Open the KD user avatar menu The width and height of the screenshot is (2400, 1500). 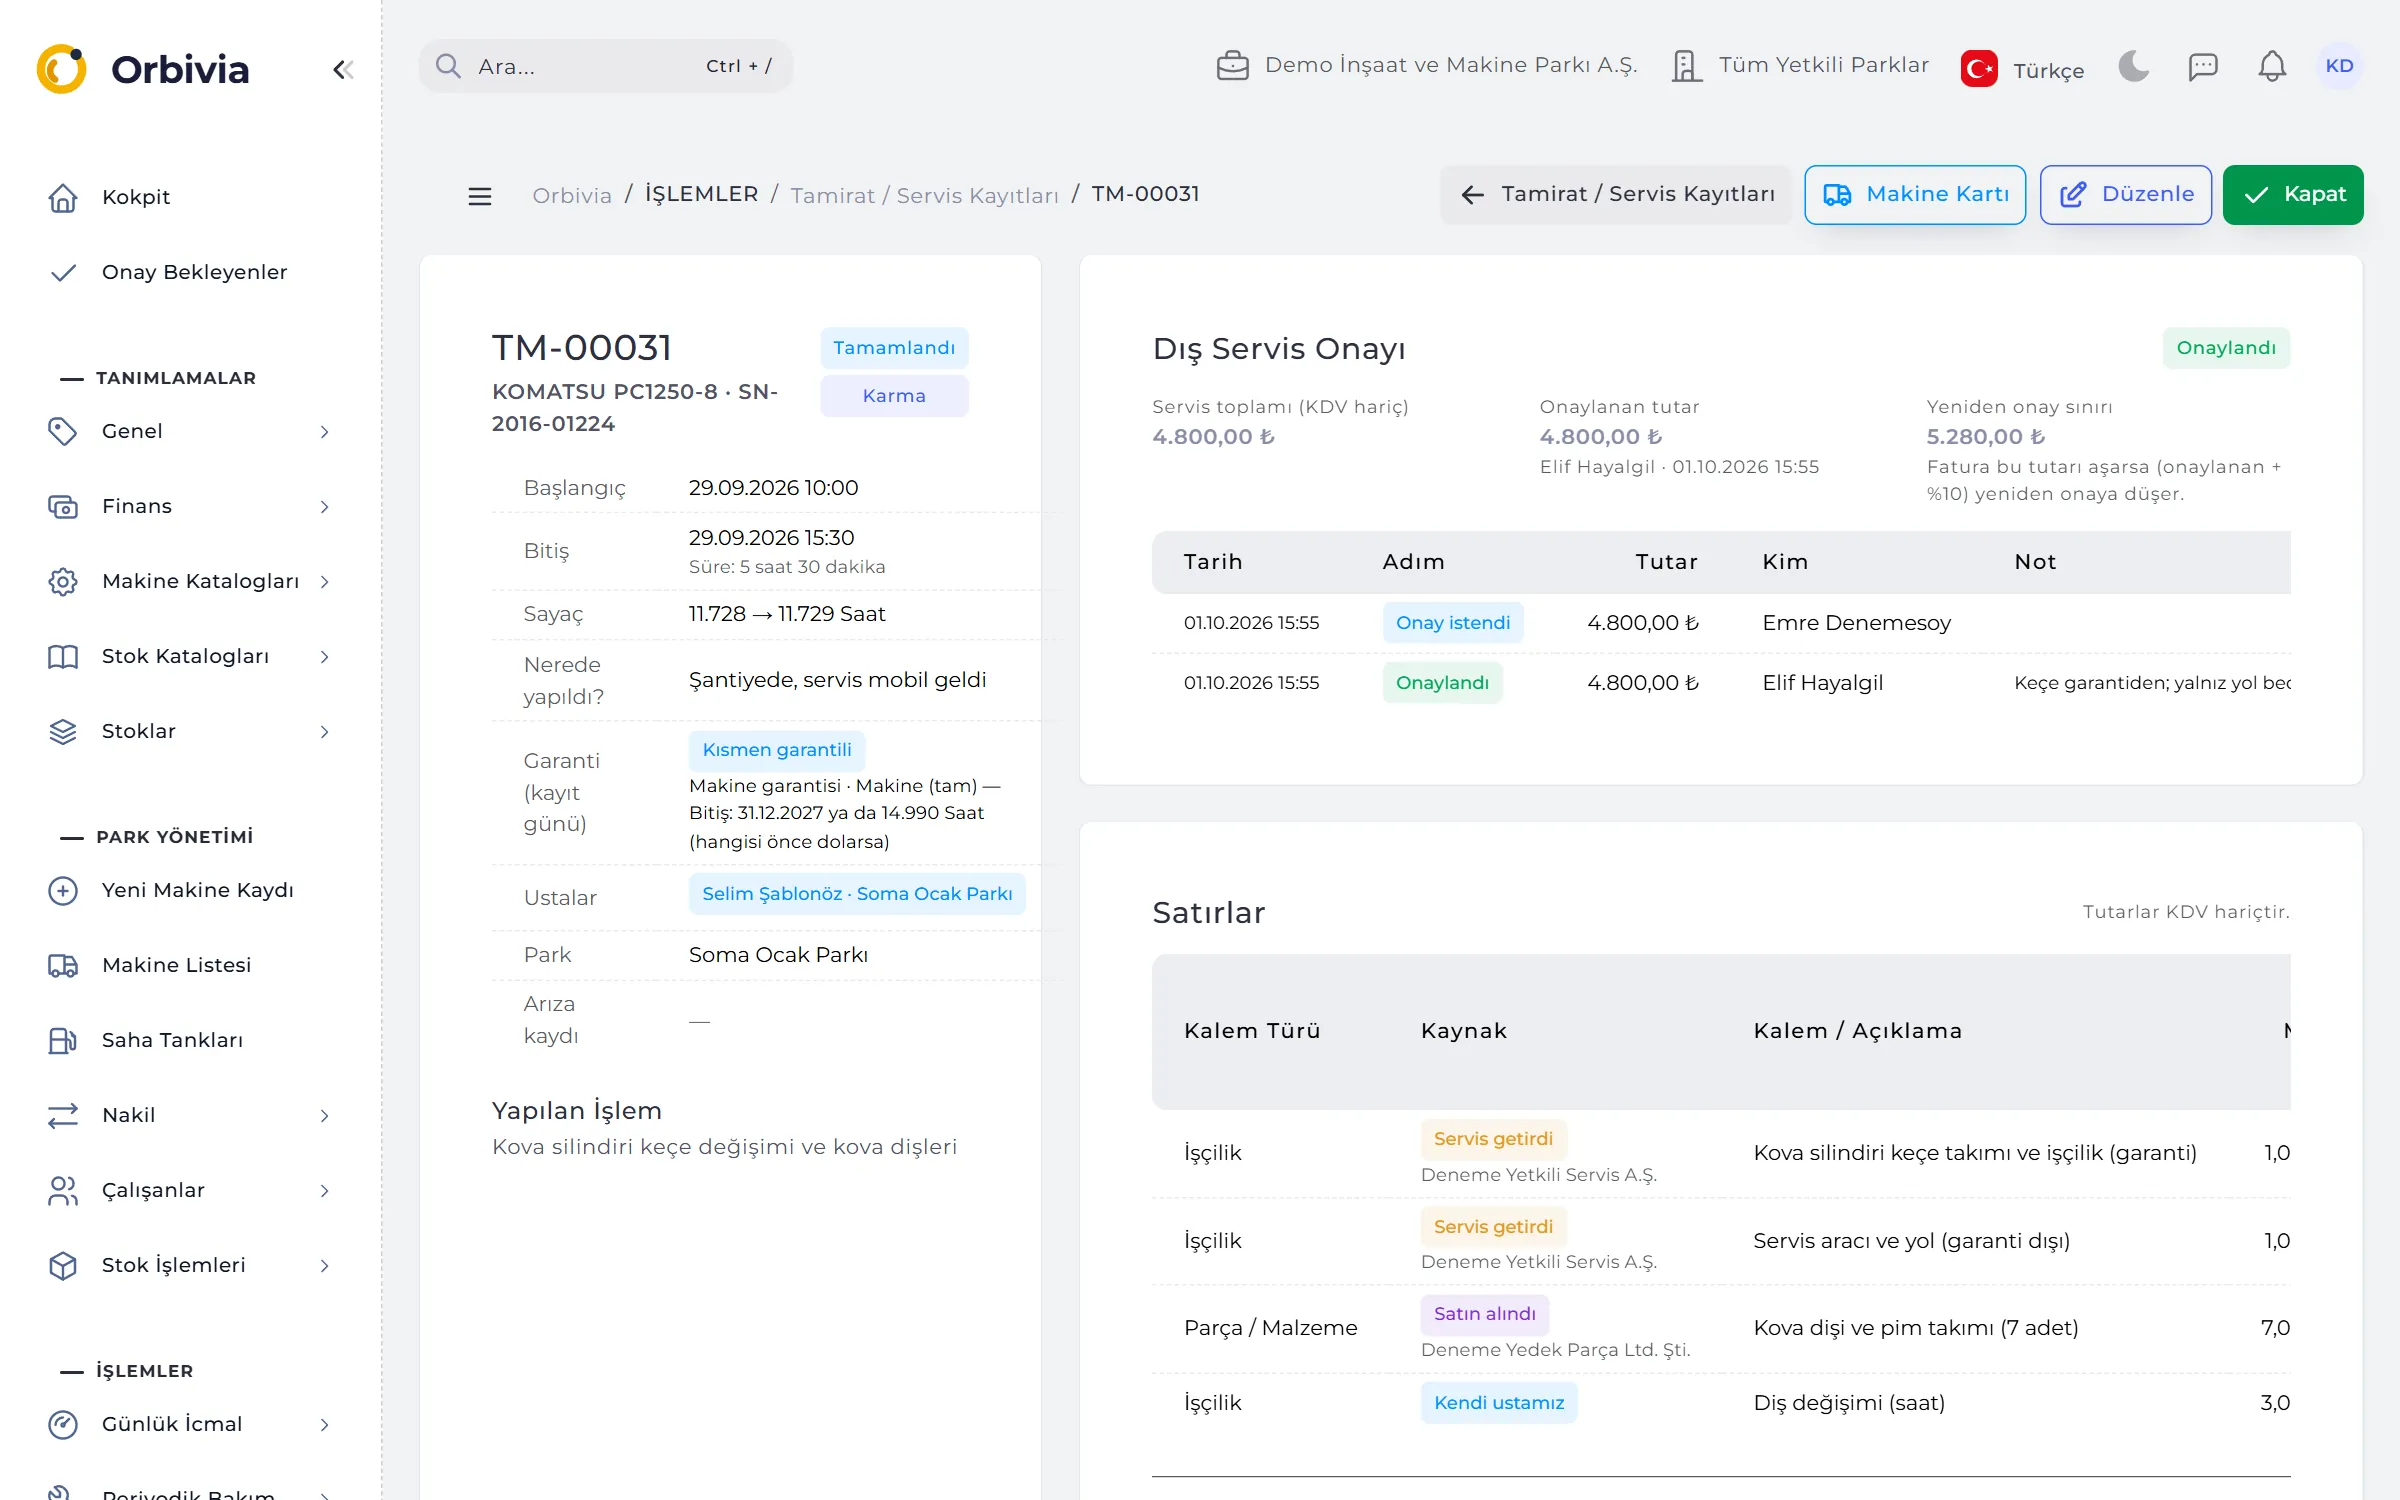[x=2339, y=66]
